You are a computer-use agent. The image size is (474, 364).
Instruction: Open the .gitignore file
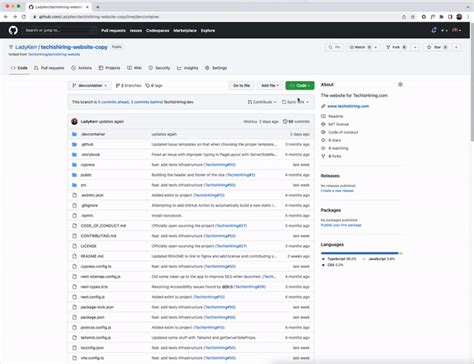coord(89,205)
